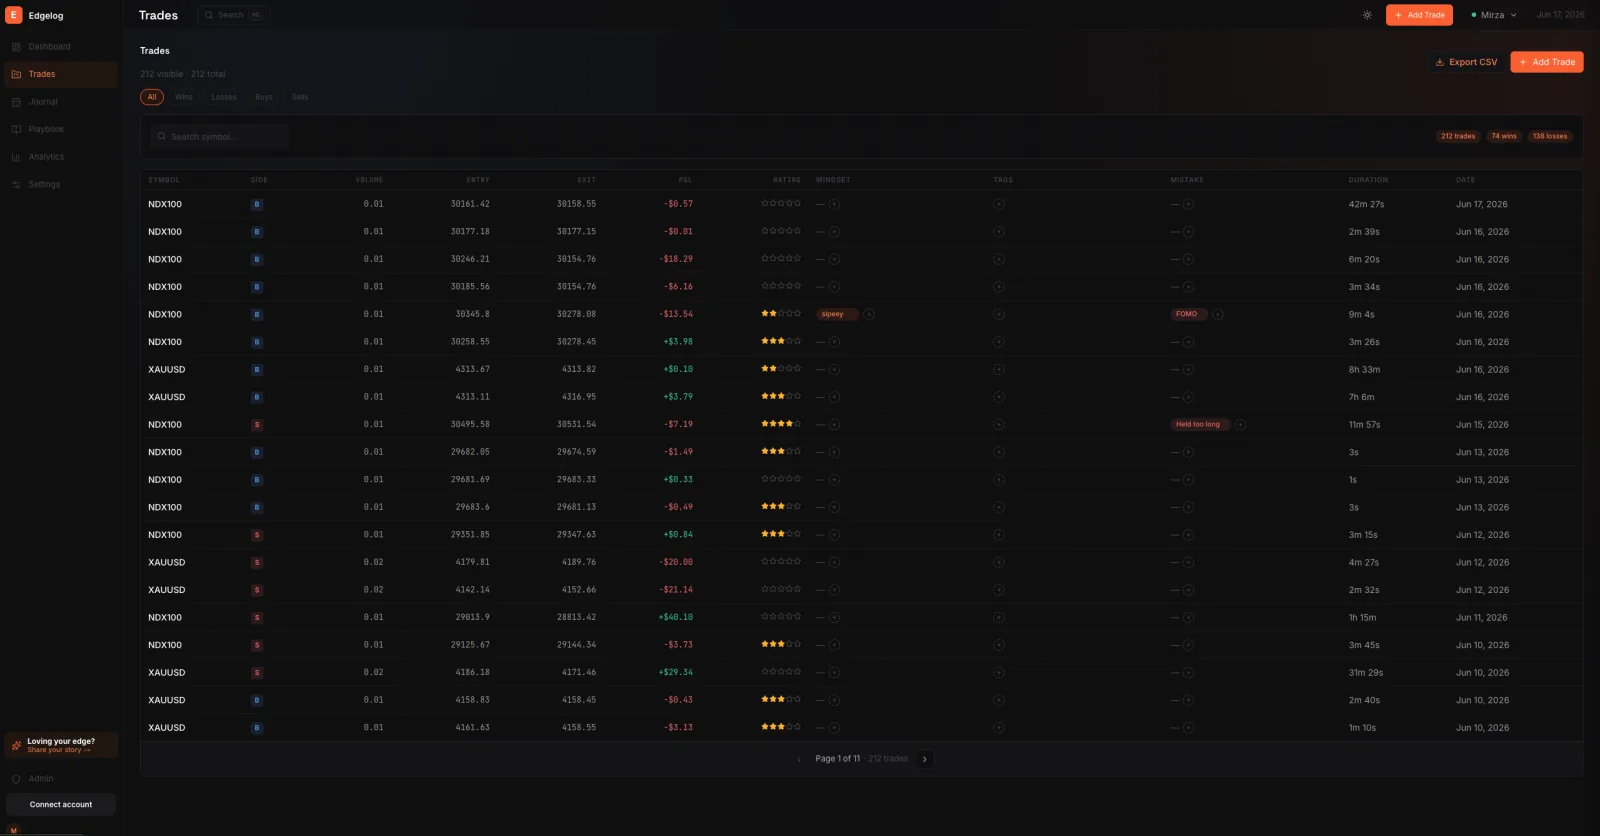This screenshot has height=836, width=1600.
Task: Focus the global Search box
Action: [233, 15]
